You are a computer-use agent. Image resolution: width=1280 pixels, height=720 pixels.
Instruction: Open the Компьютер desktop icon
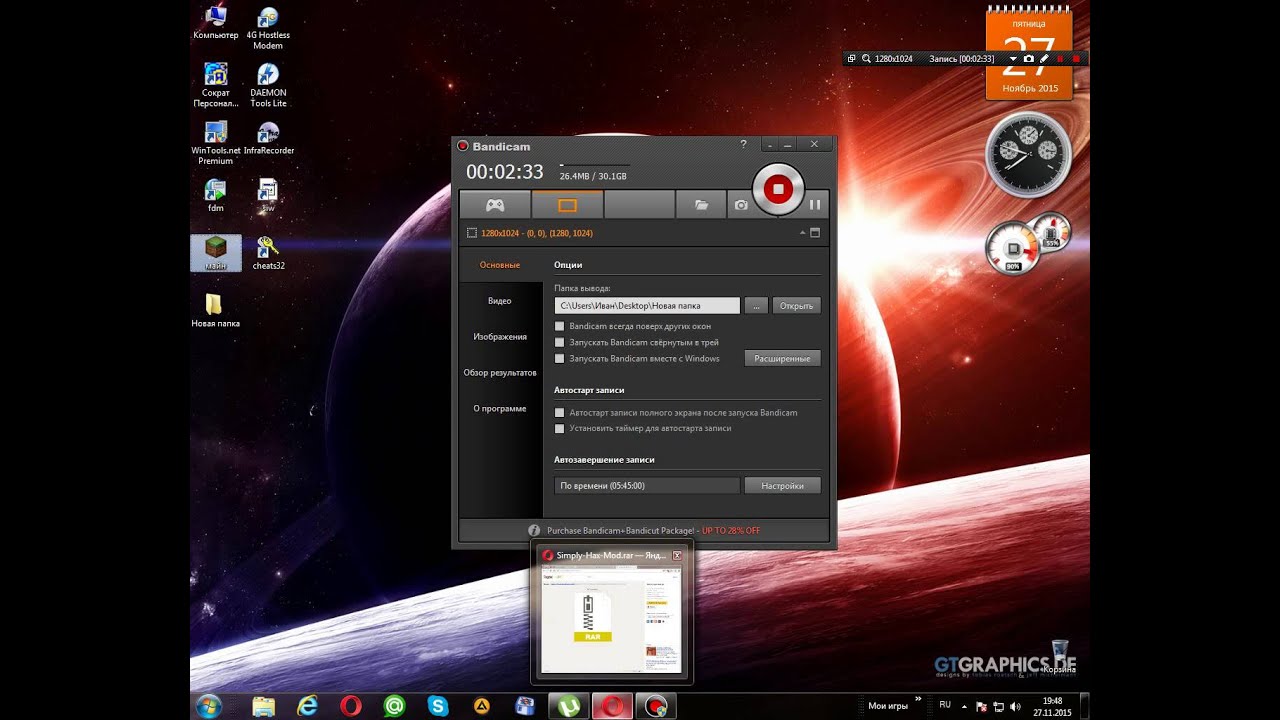tap(215, 23)
